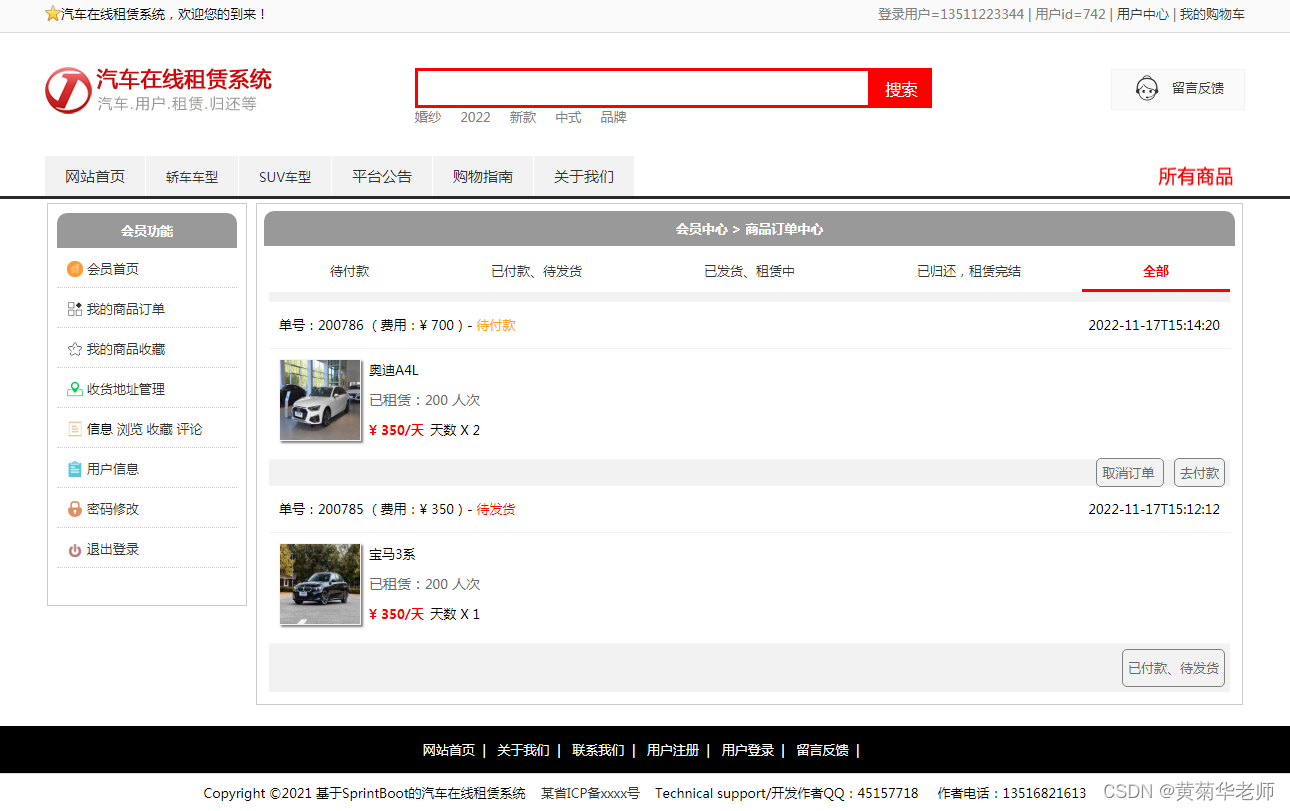Click the 留言反馈 feedback face icon
Image resolution: width=1290 pixels, height=811 pixels.
pos(1145,88)
